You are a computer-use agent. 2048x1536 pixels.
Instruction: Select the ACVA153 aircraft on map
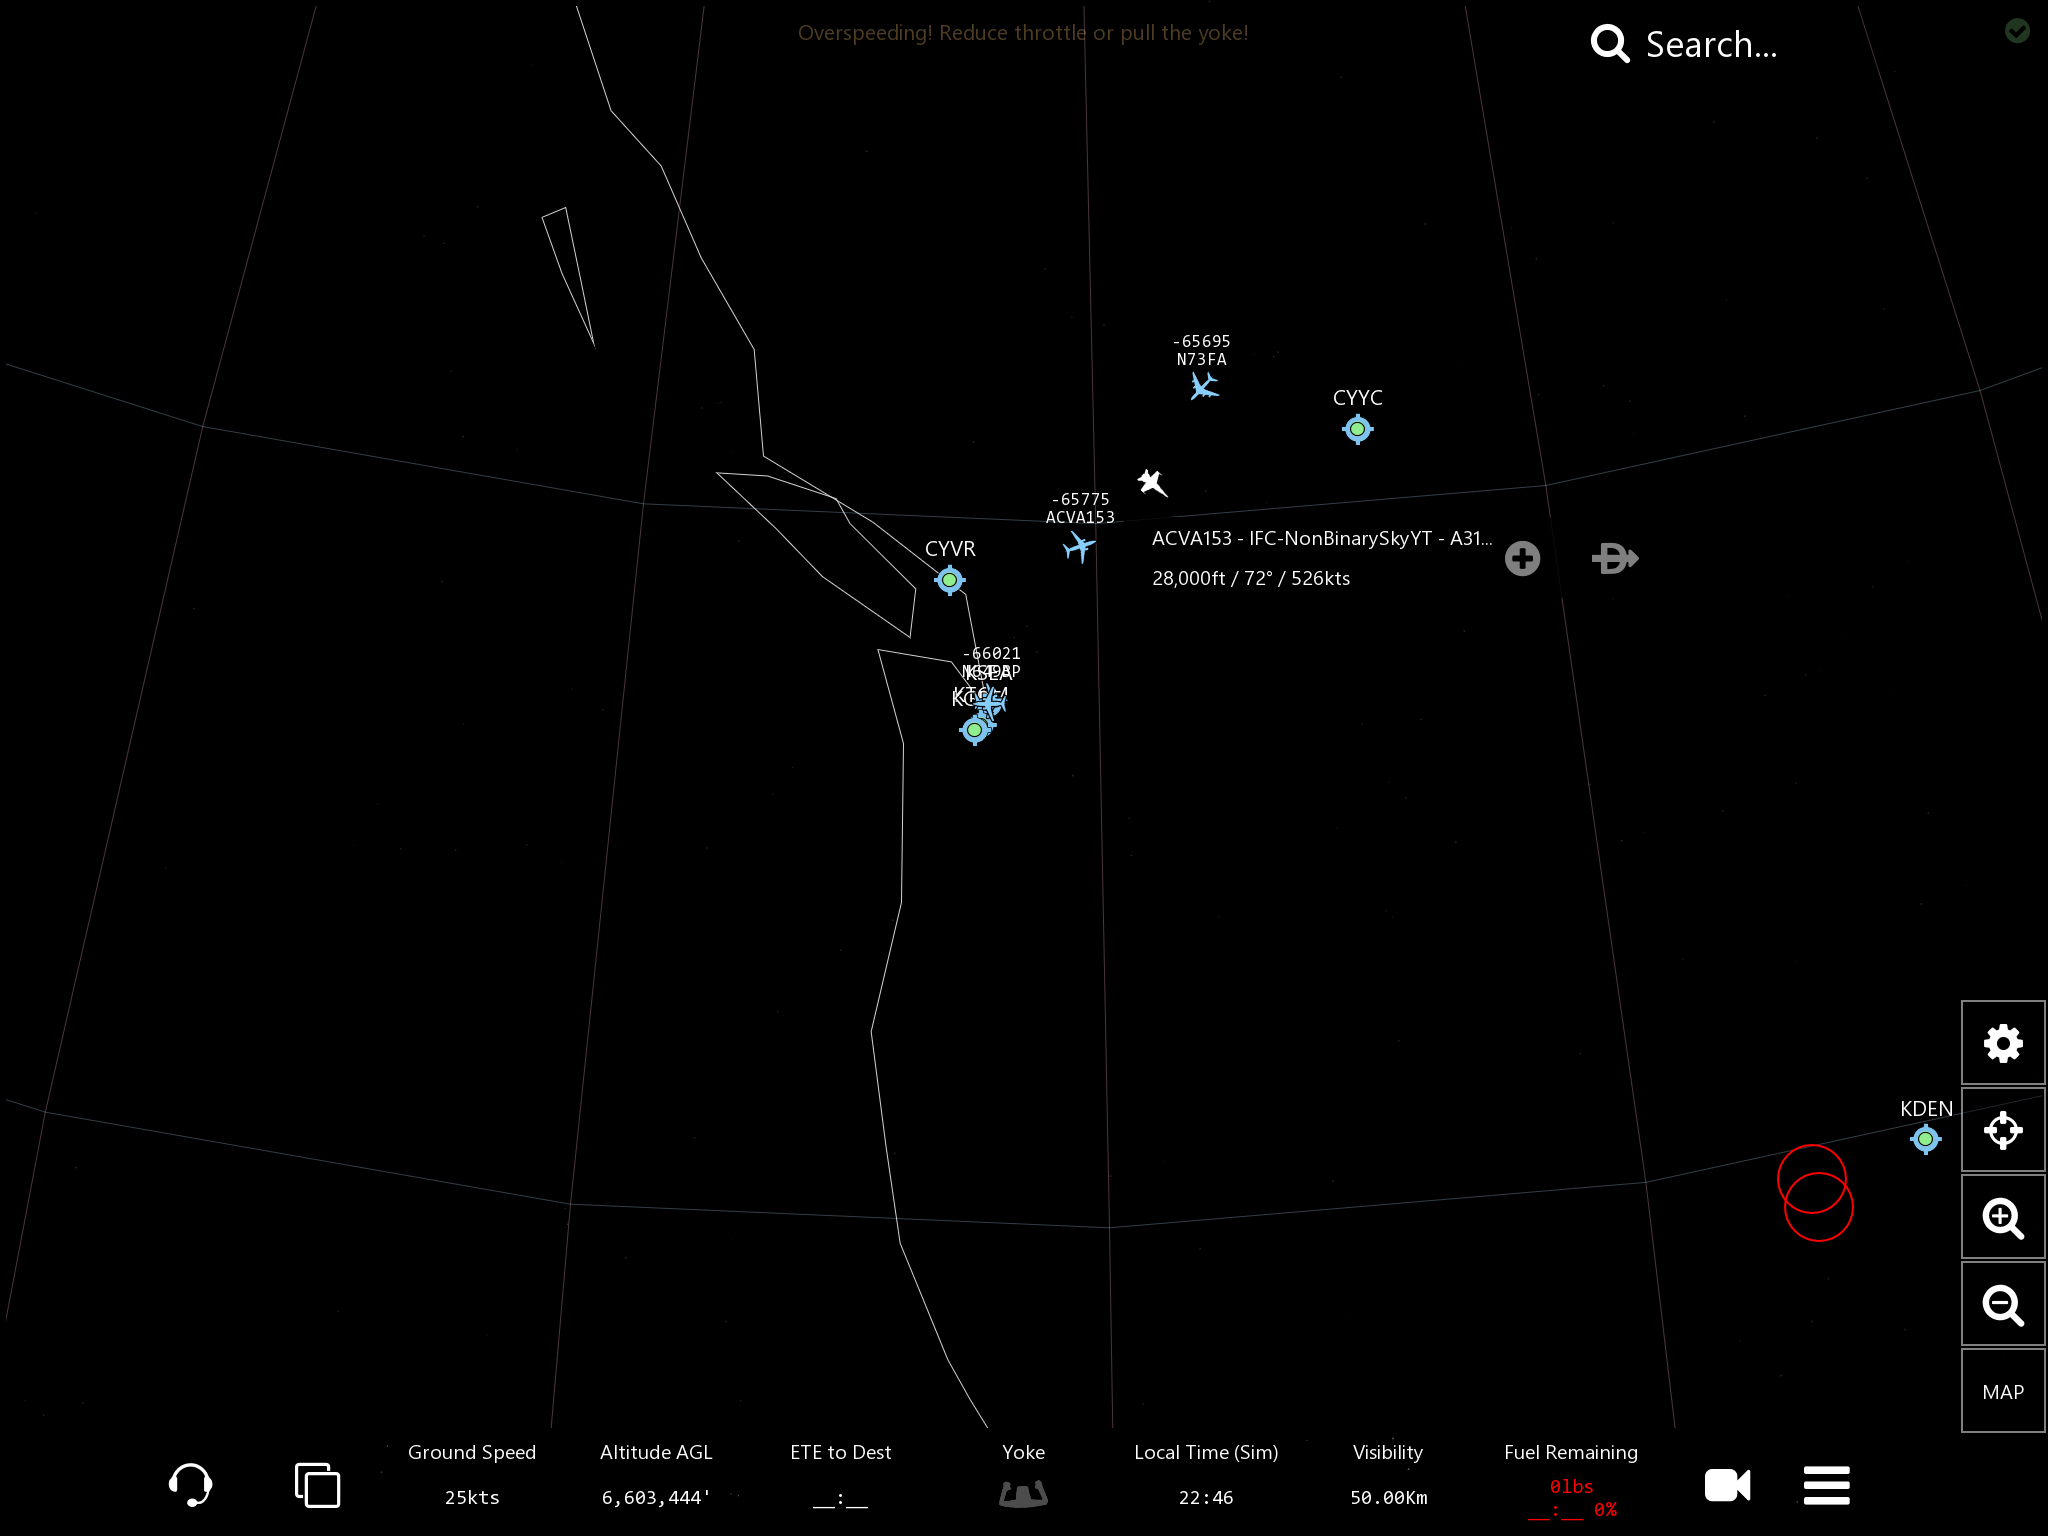point(1079,546)
